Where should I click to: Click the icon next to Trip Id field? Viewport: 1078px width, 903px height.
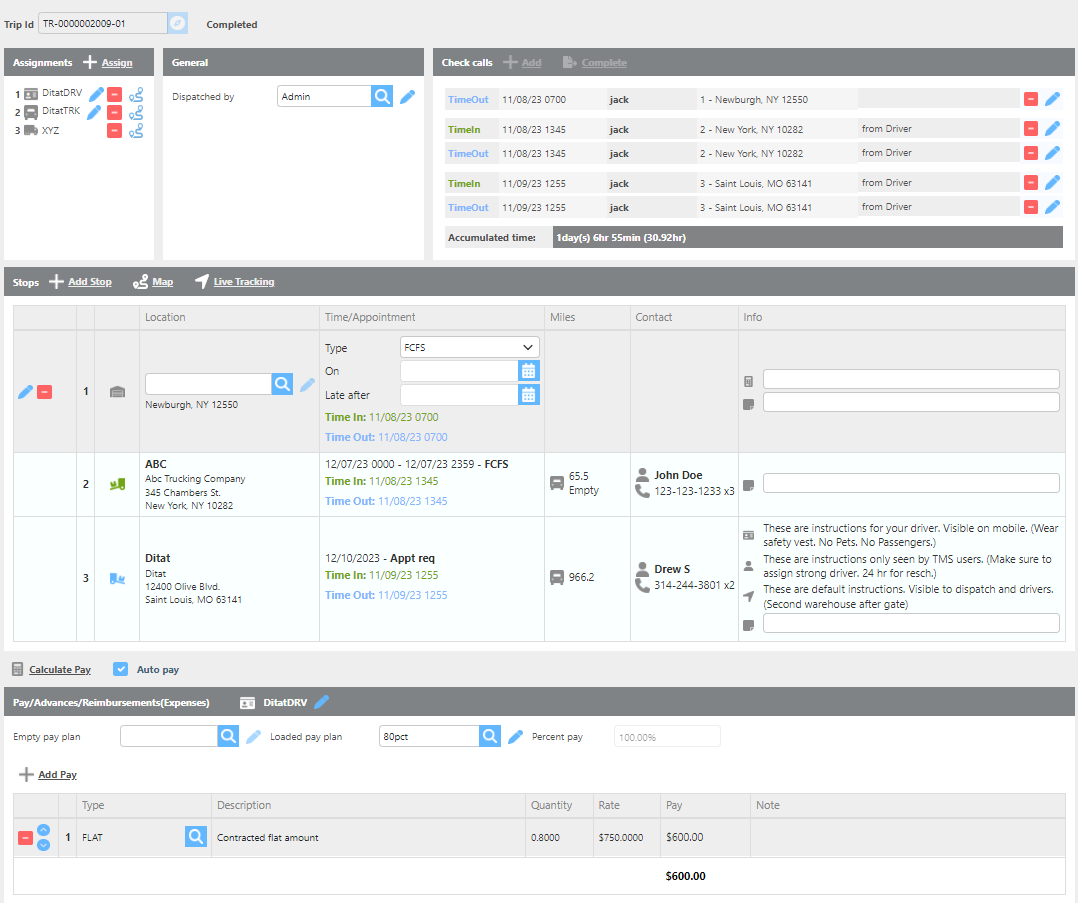177,23
